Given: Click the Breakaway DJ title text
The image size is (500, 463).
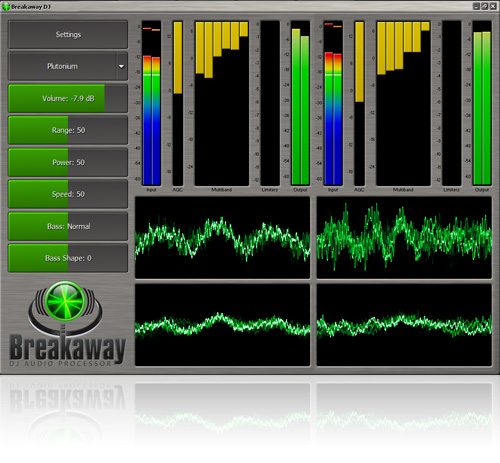Looking at the screenshot, I should tap(31, 7).
